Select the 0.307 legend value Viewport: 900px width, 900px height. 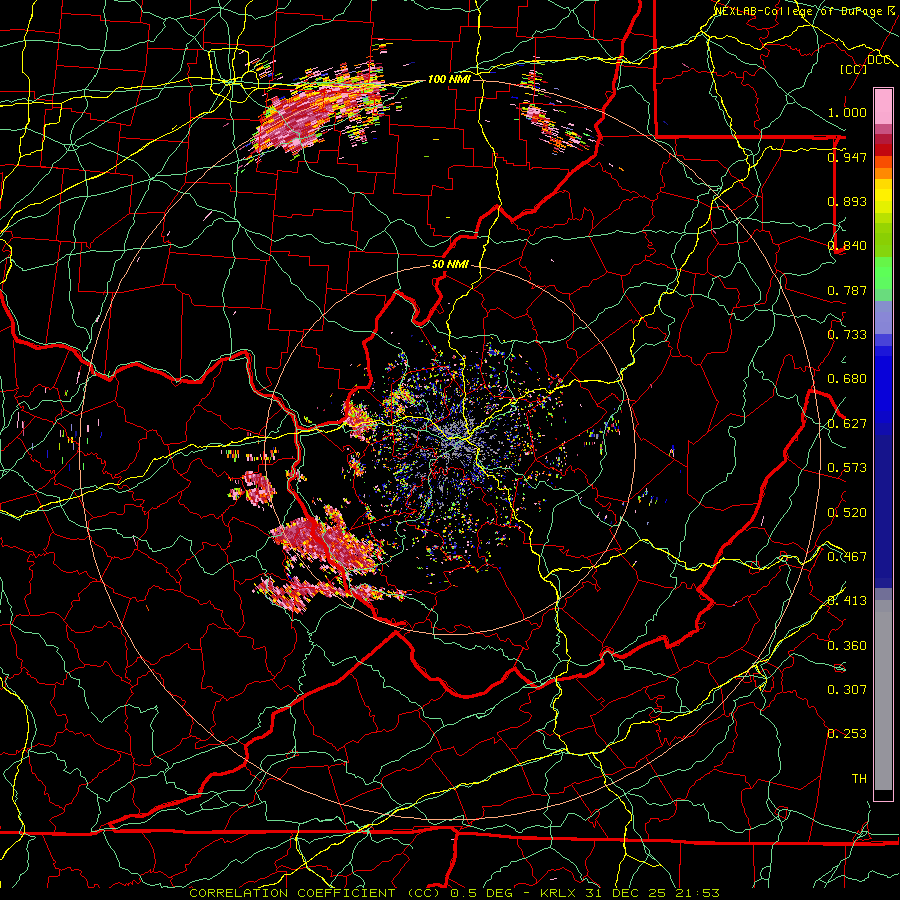(x=847, y=689)
